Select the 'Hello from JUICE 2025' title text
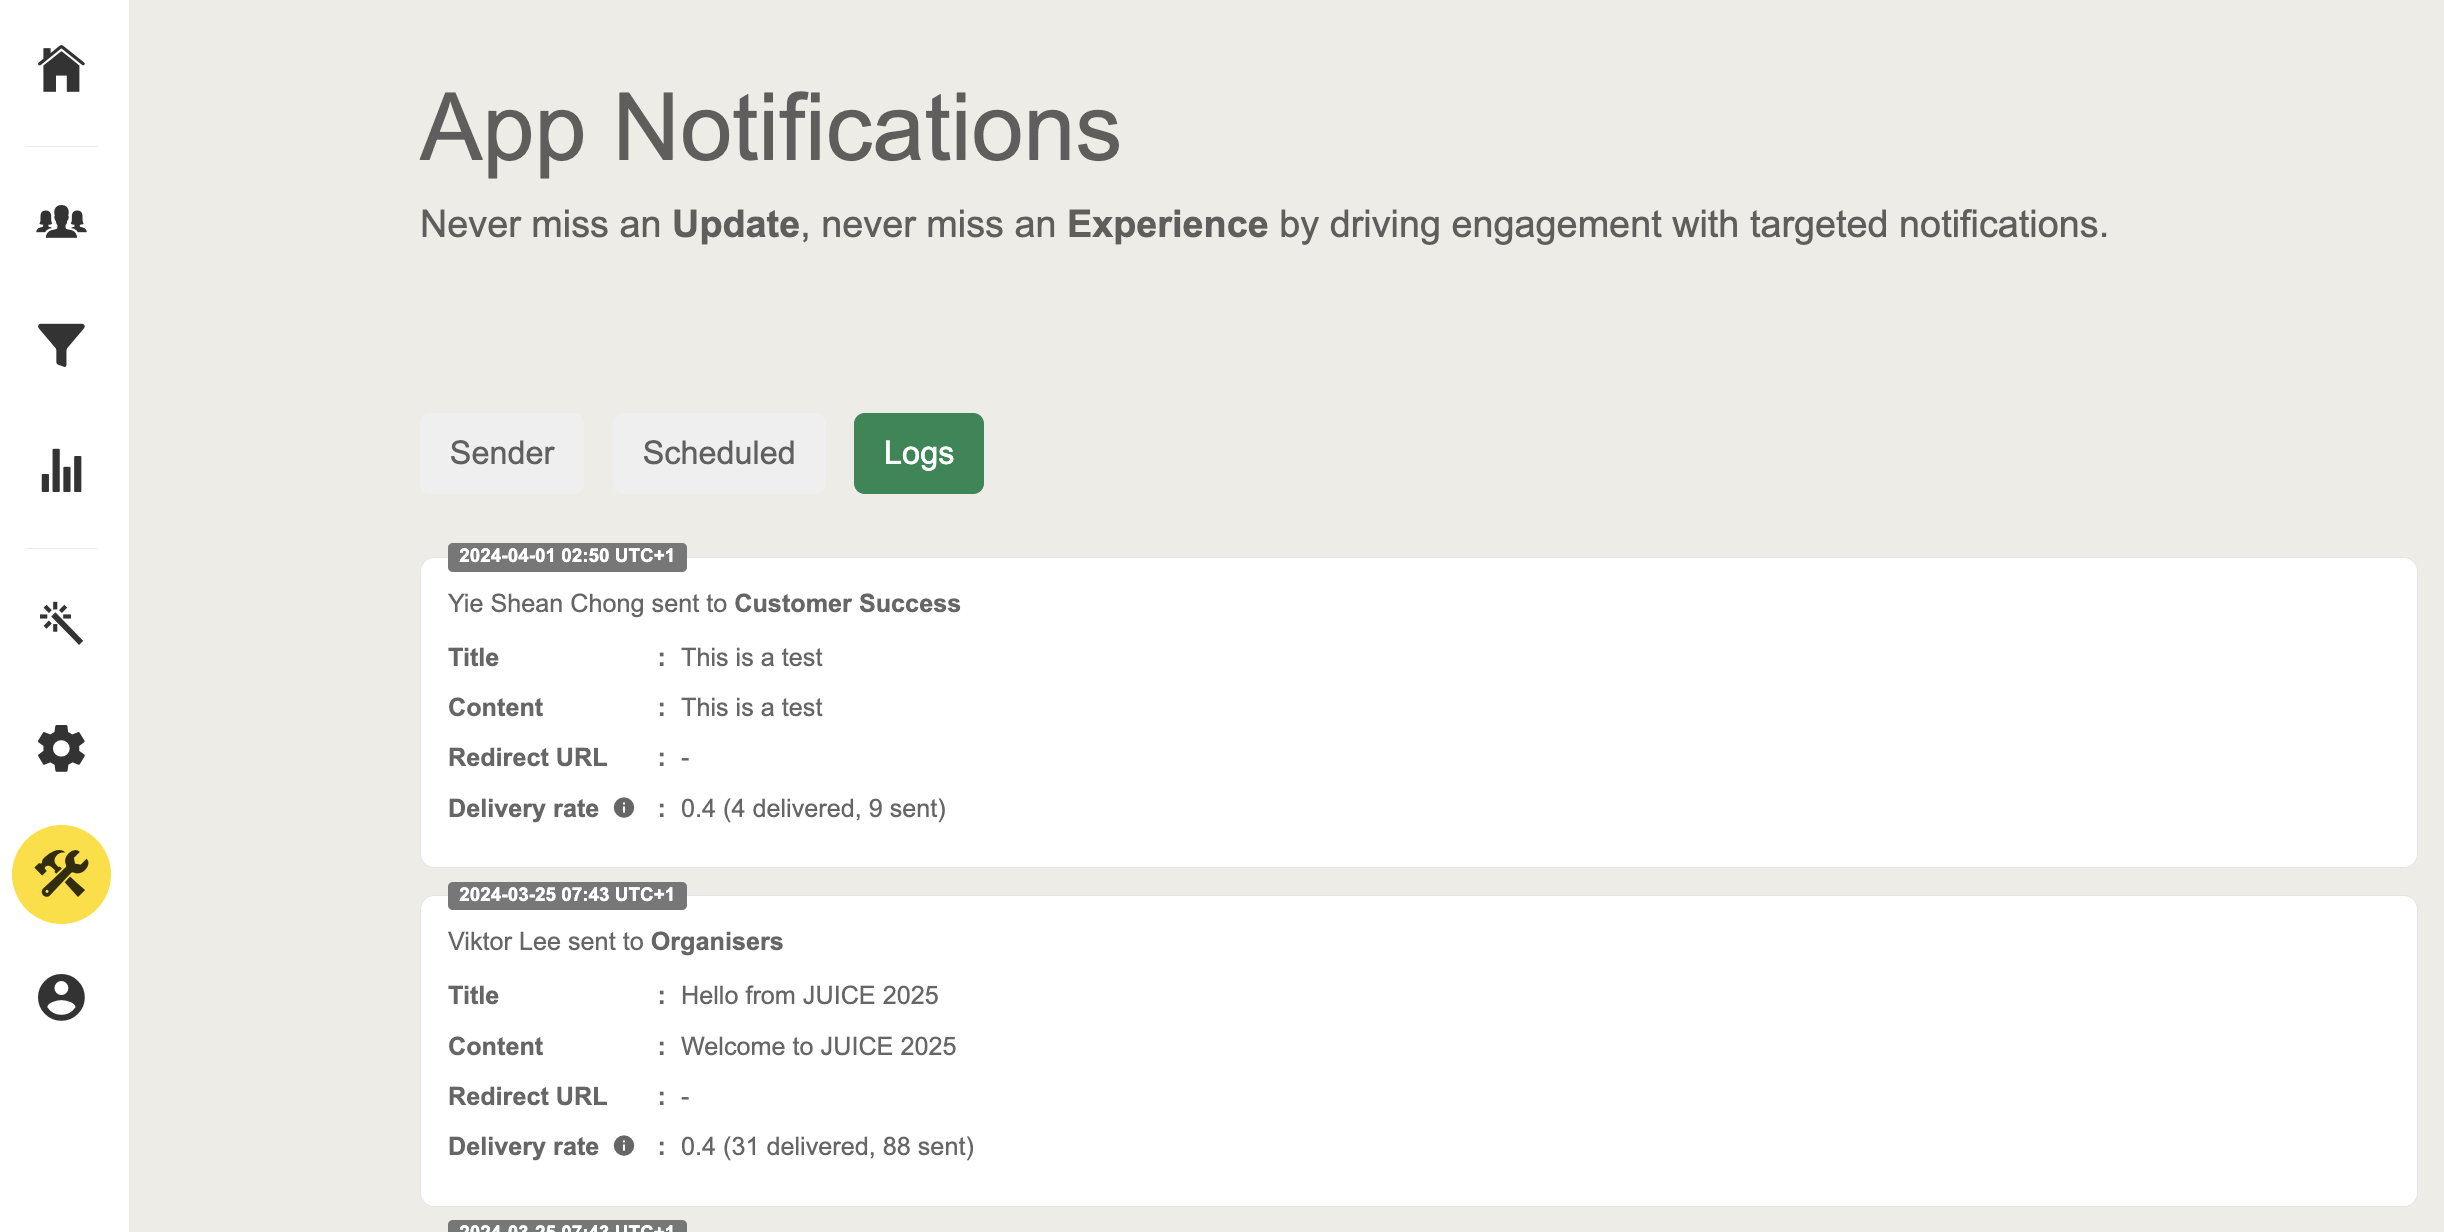The image size is (2444, 1232). (x=809, y=995)
